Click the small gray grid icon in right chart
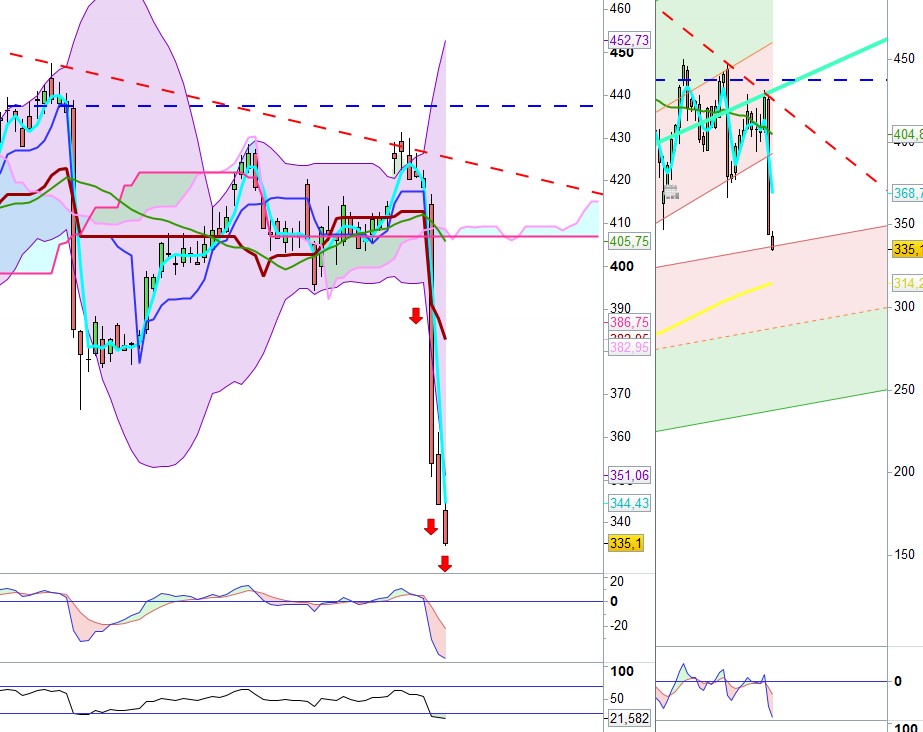Viewport: 923px width, 732px height. click(669, 190)
